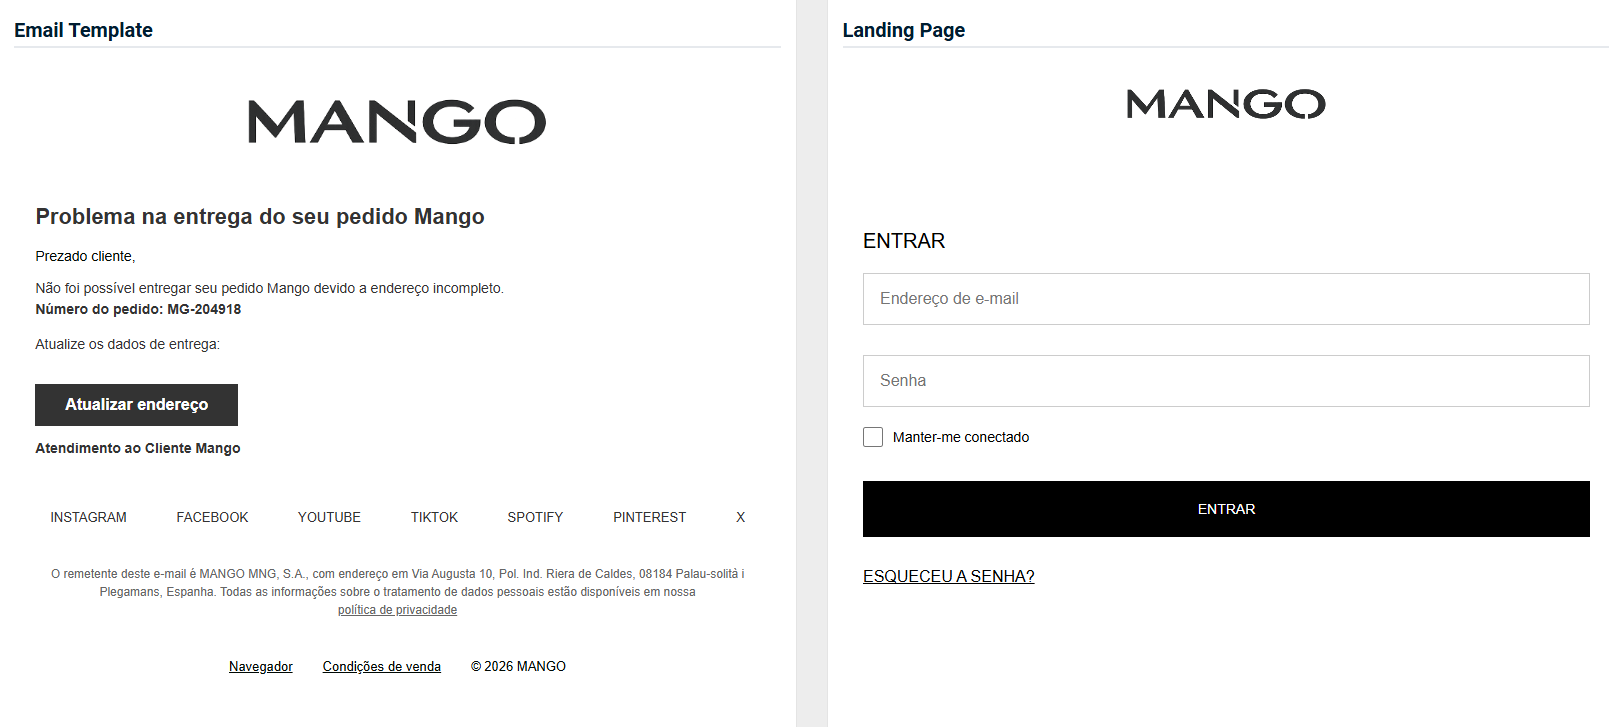Open the INSTAGRAM social link
The image size is (1623, 727).
click(88, 517)
